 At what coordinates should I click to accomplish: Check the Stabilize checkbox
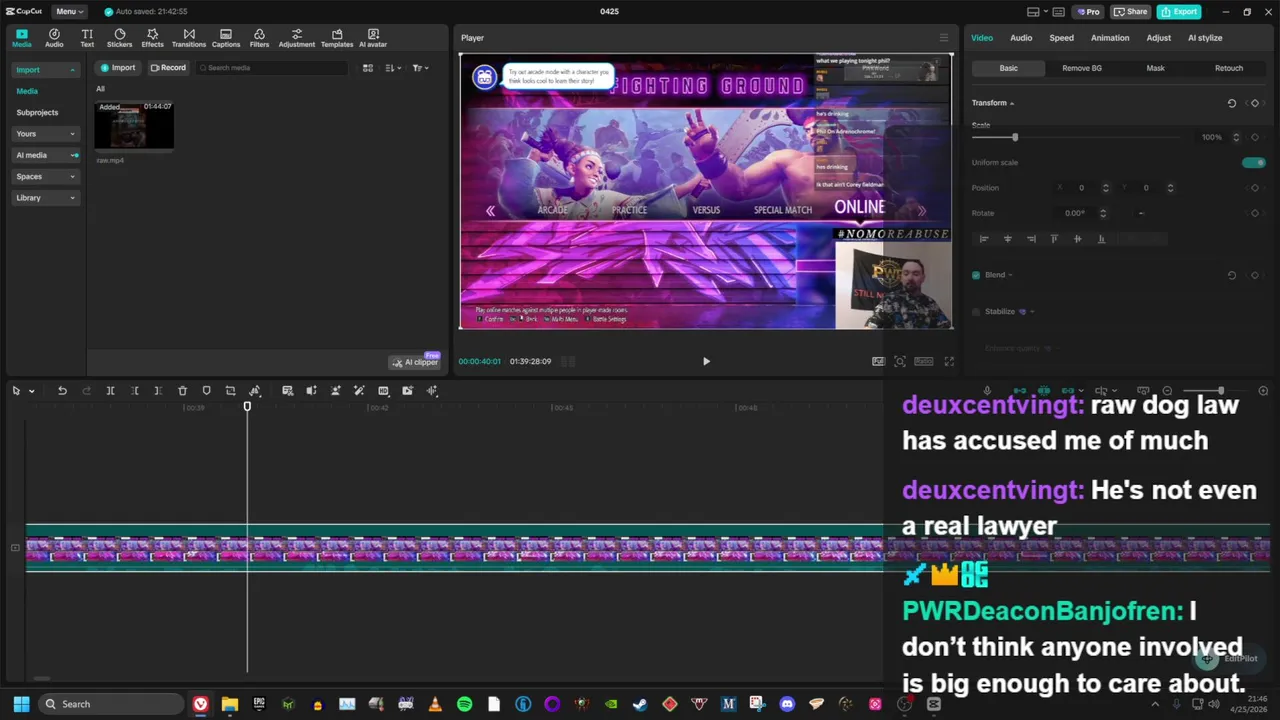pos(976,311)
